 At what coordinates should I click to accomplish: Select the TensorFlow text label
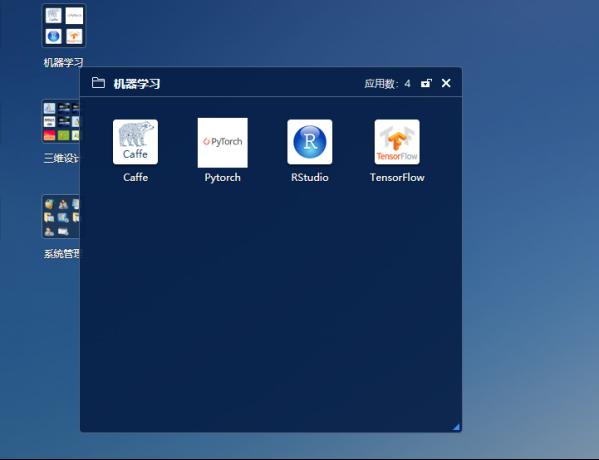[397, 177]
